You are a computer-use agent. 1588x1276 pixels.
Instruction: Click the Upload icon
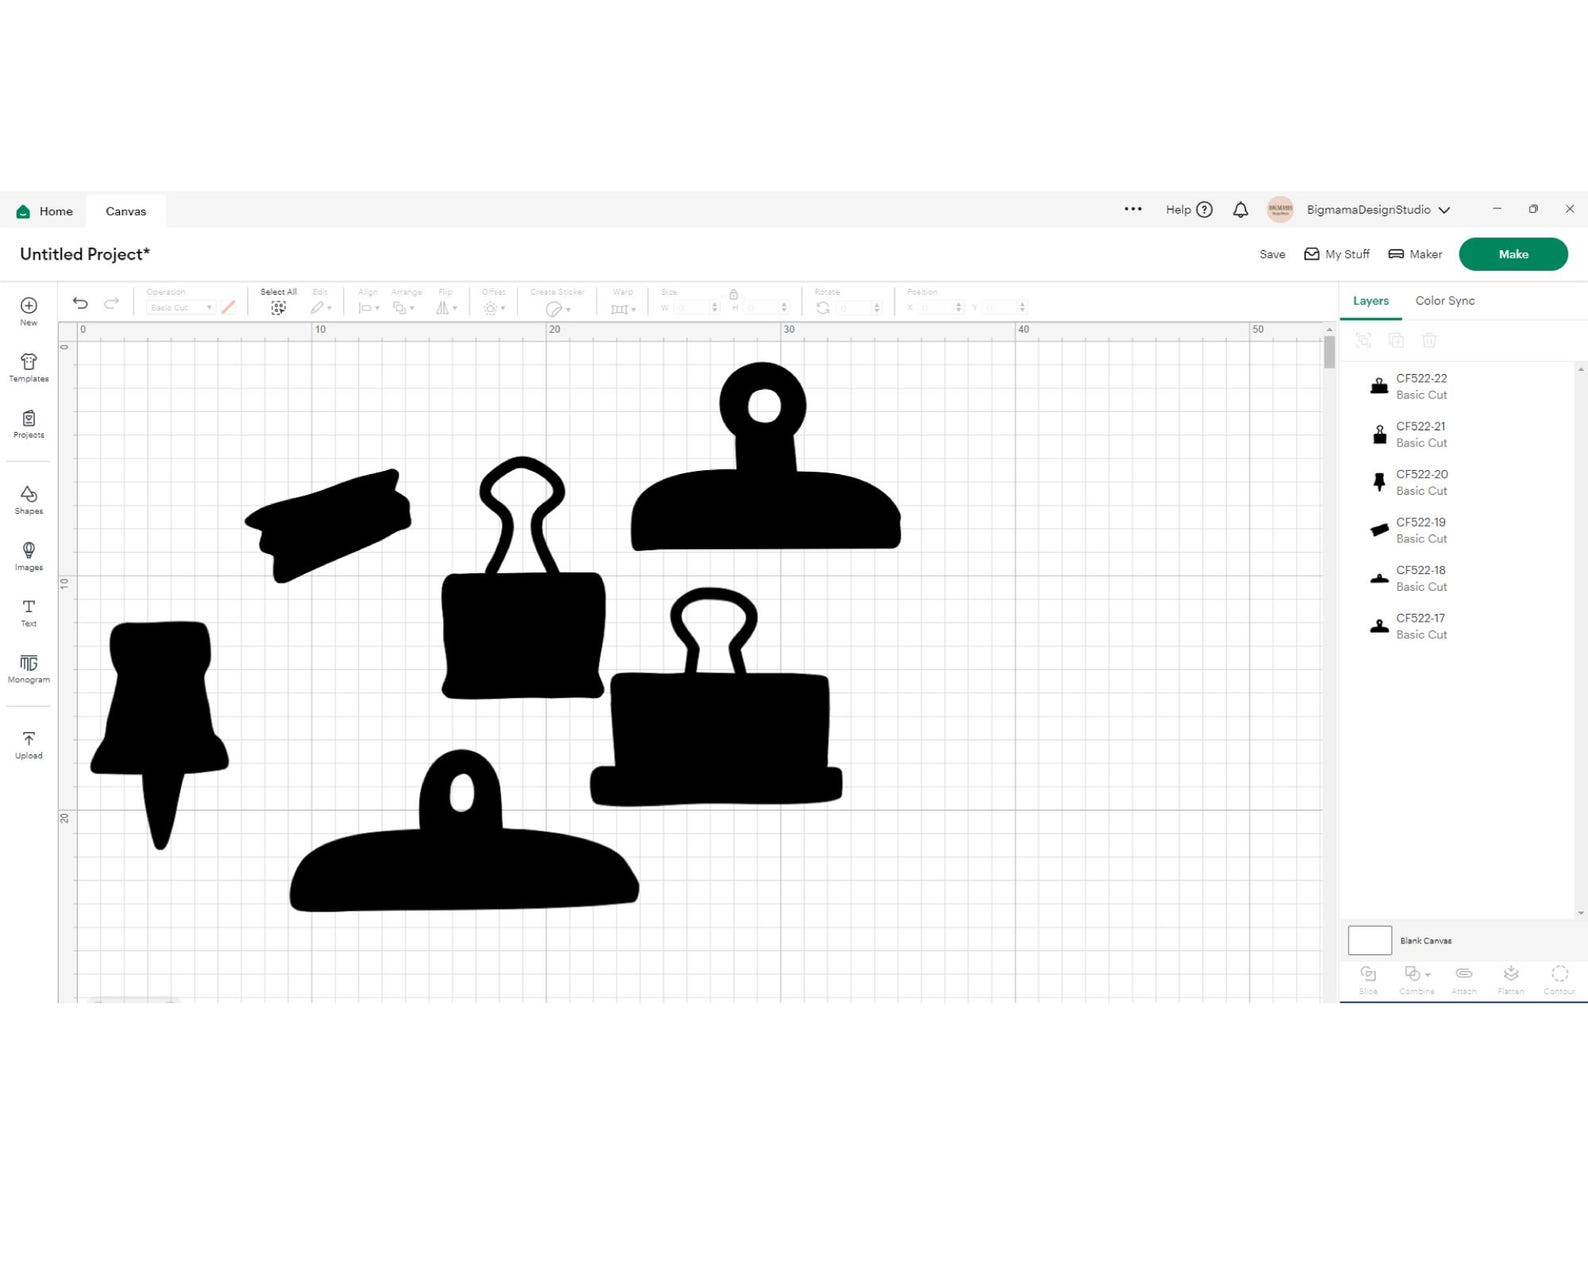pos(28,745)
